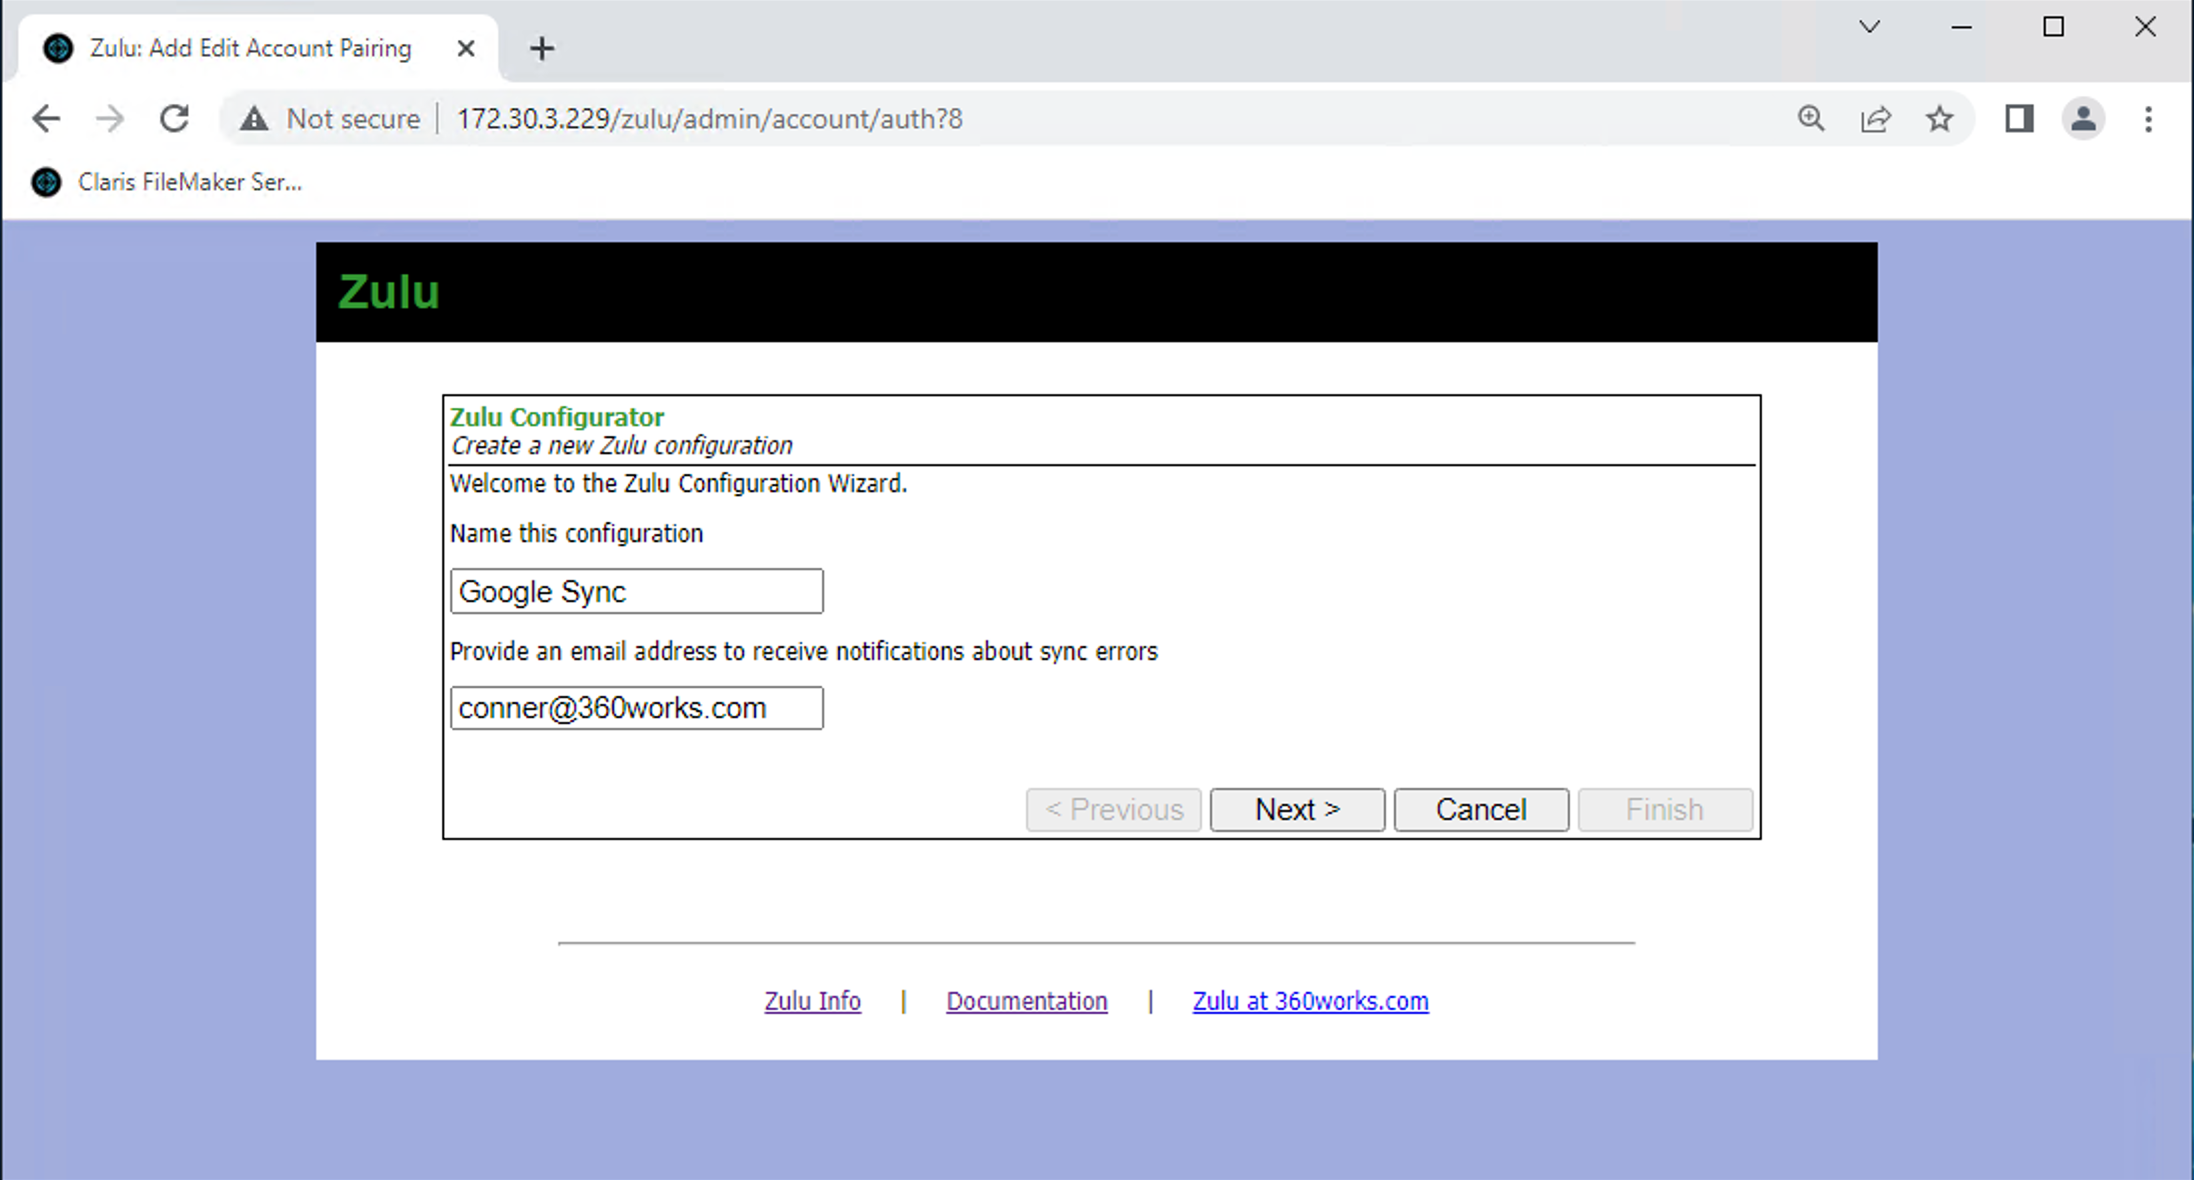Click the 'Name this configuration' label
2194x1180 pixels.
coord(576,534)
